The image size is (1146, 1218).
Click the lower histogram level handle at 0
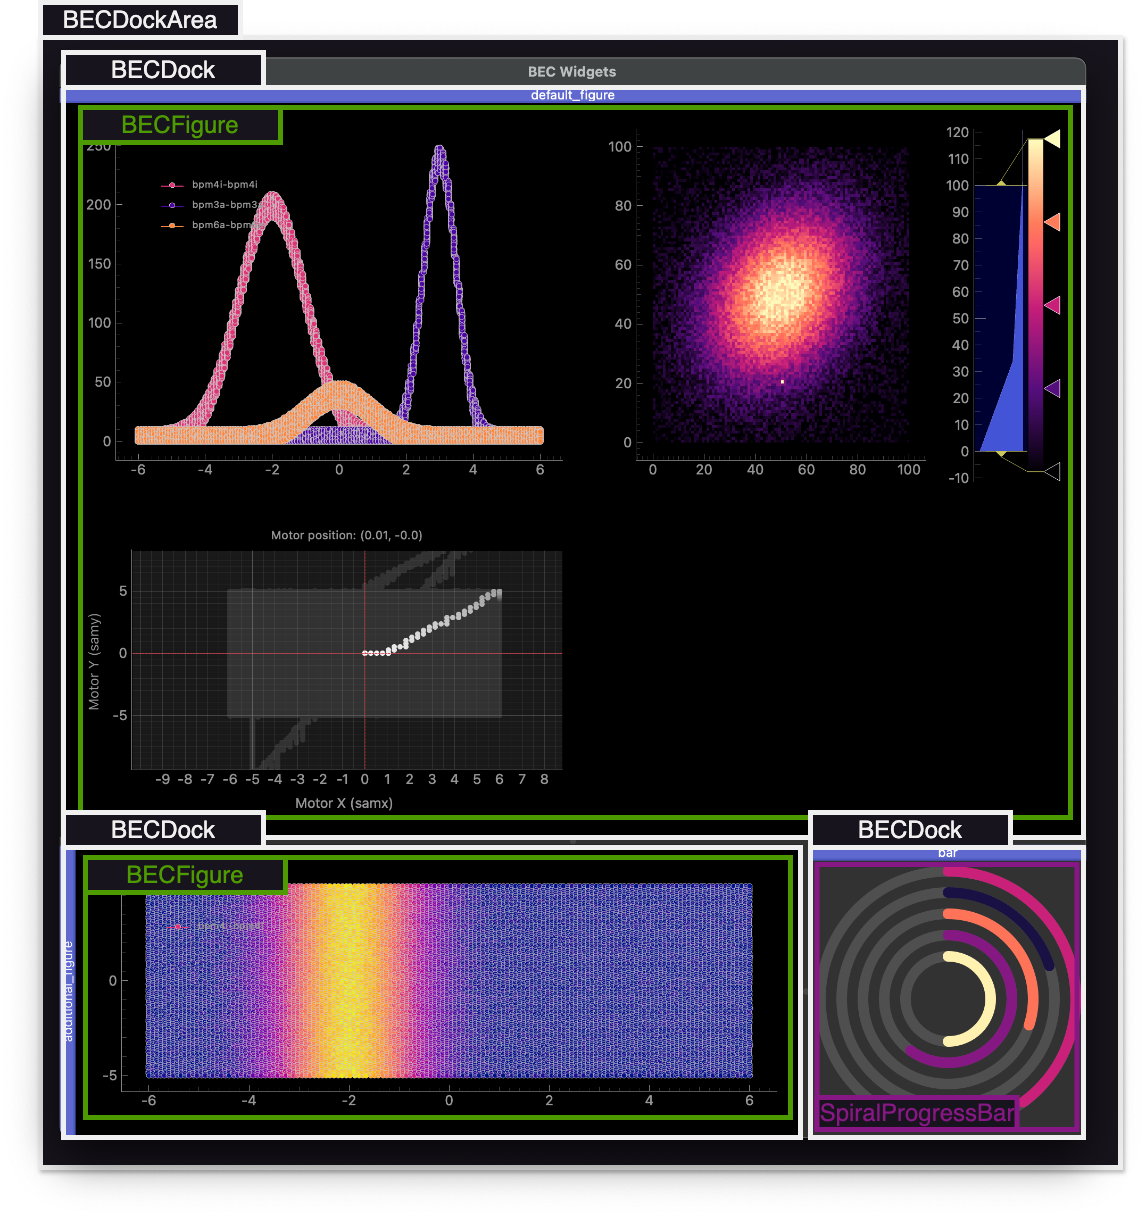[x=1001, y=454]
